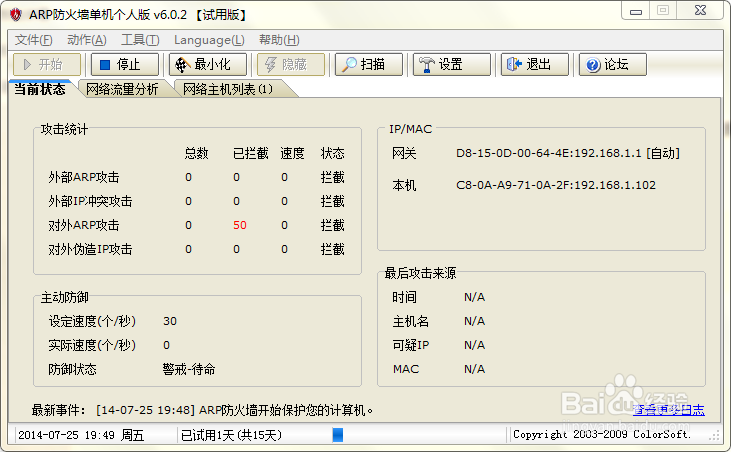Click the 警戒-待命 defense status
This screenshot has width=731, height=452.
(x=189, y=370)
